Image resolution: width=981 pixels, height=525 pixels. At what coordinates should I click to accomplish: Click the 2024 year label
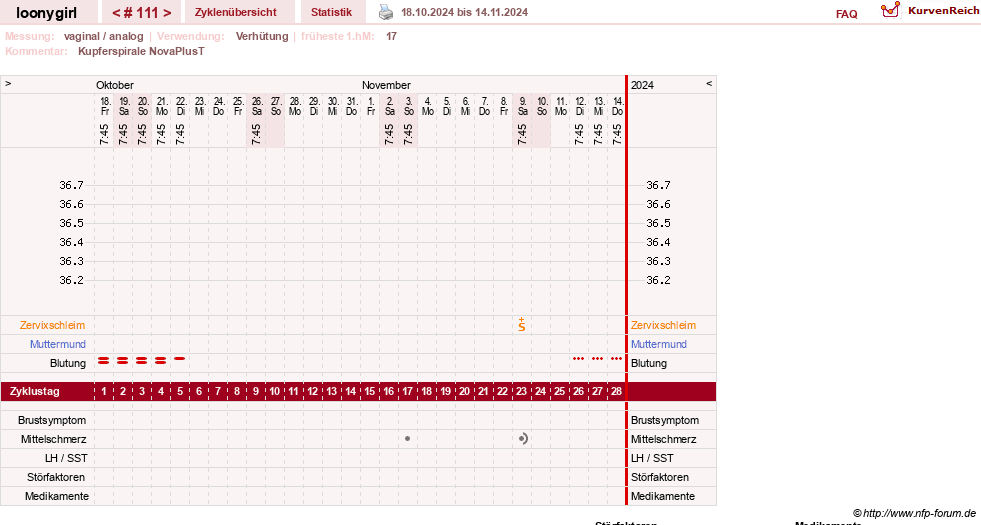tap(642, 85)
